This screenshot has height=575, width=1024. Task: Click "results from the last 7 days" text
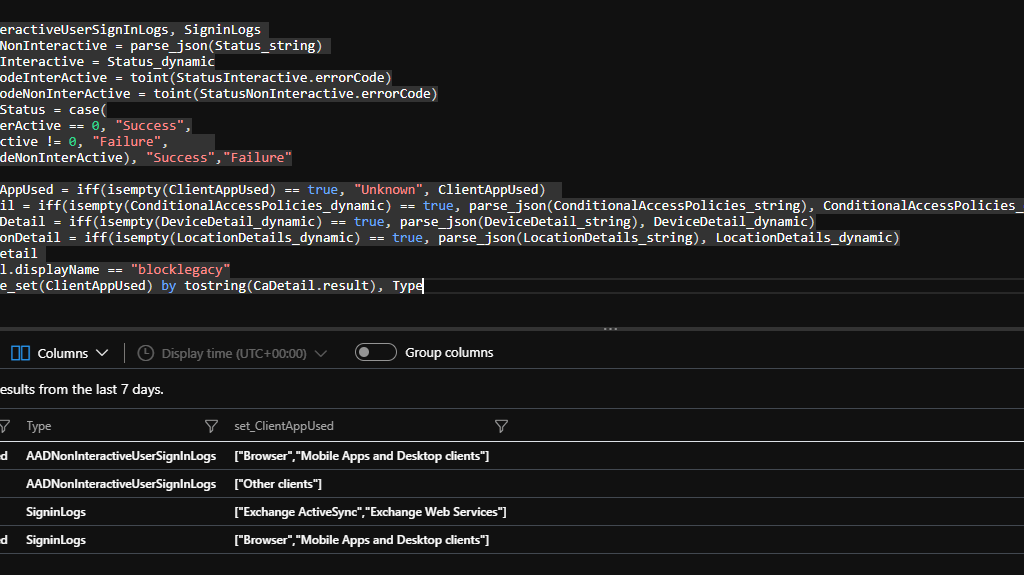pyautogui.click(x=82, y=389)
